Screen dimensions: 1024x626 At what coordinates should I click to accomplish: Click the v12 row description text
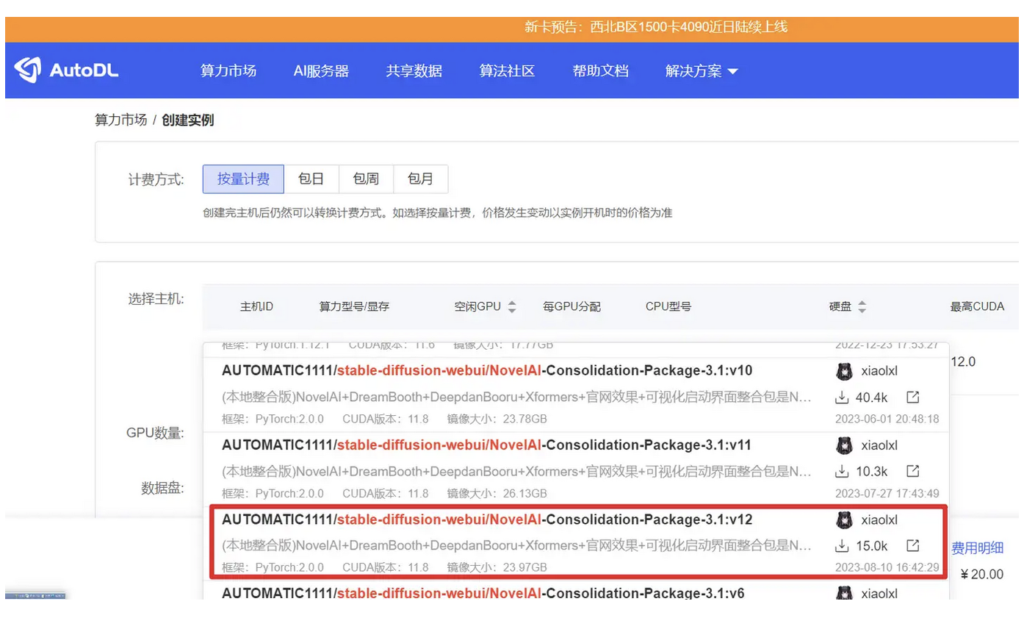516,545
